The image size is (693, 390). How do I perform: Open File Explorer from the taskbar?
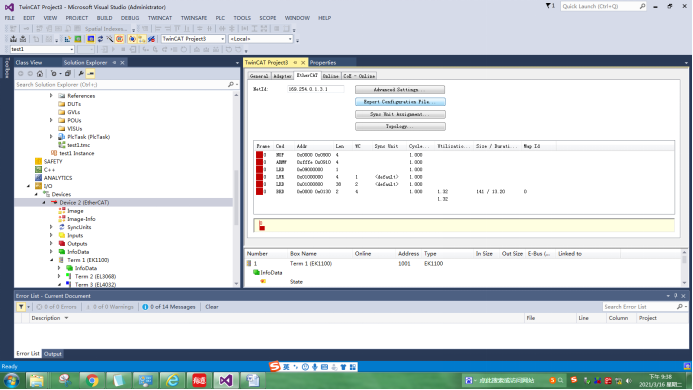37,380
